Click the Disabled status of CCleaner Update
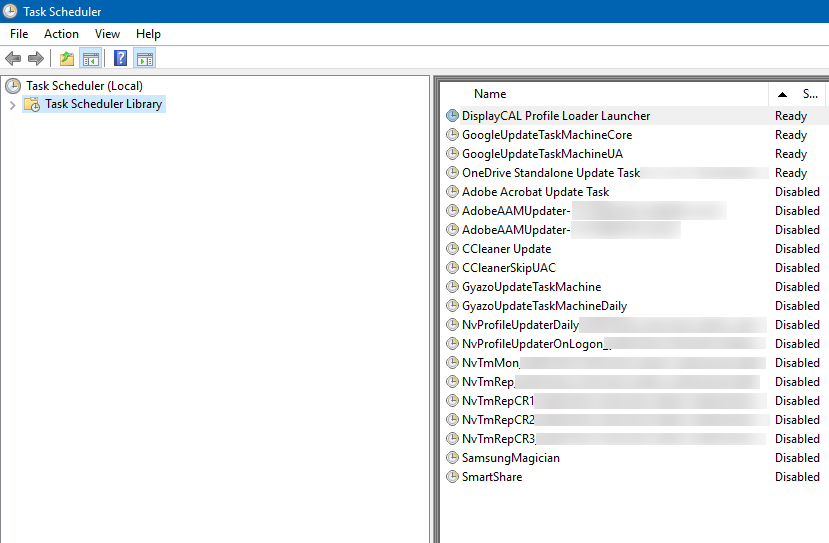The width and height of the screenshot is (829, 543). click(797, 249)
